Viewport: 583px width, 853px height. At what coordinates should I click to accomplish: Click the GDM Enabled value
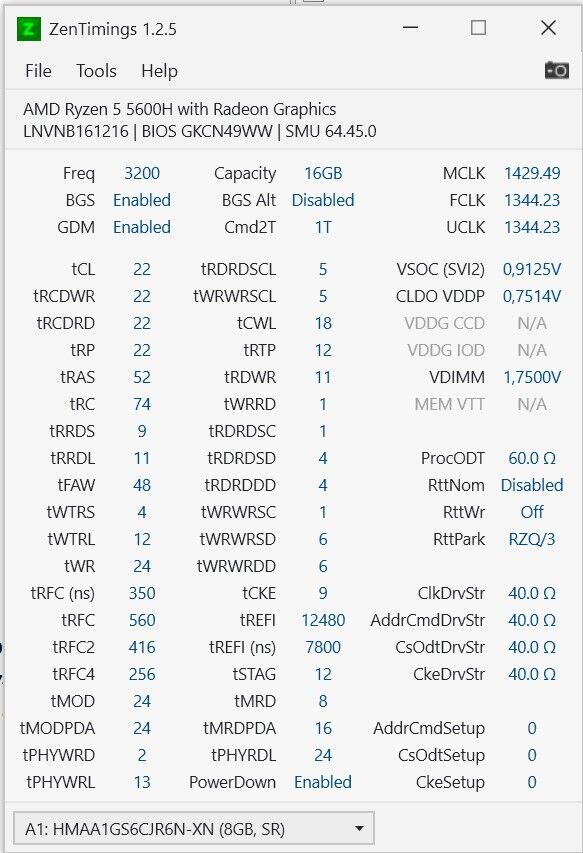pos(142,227)
